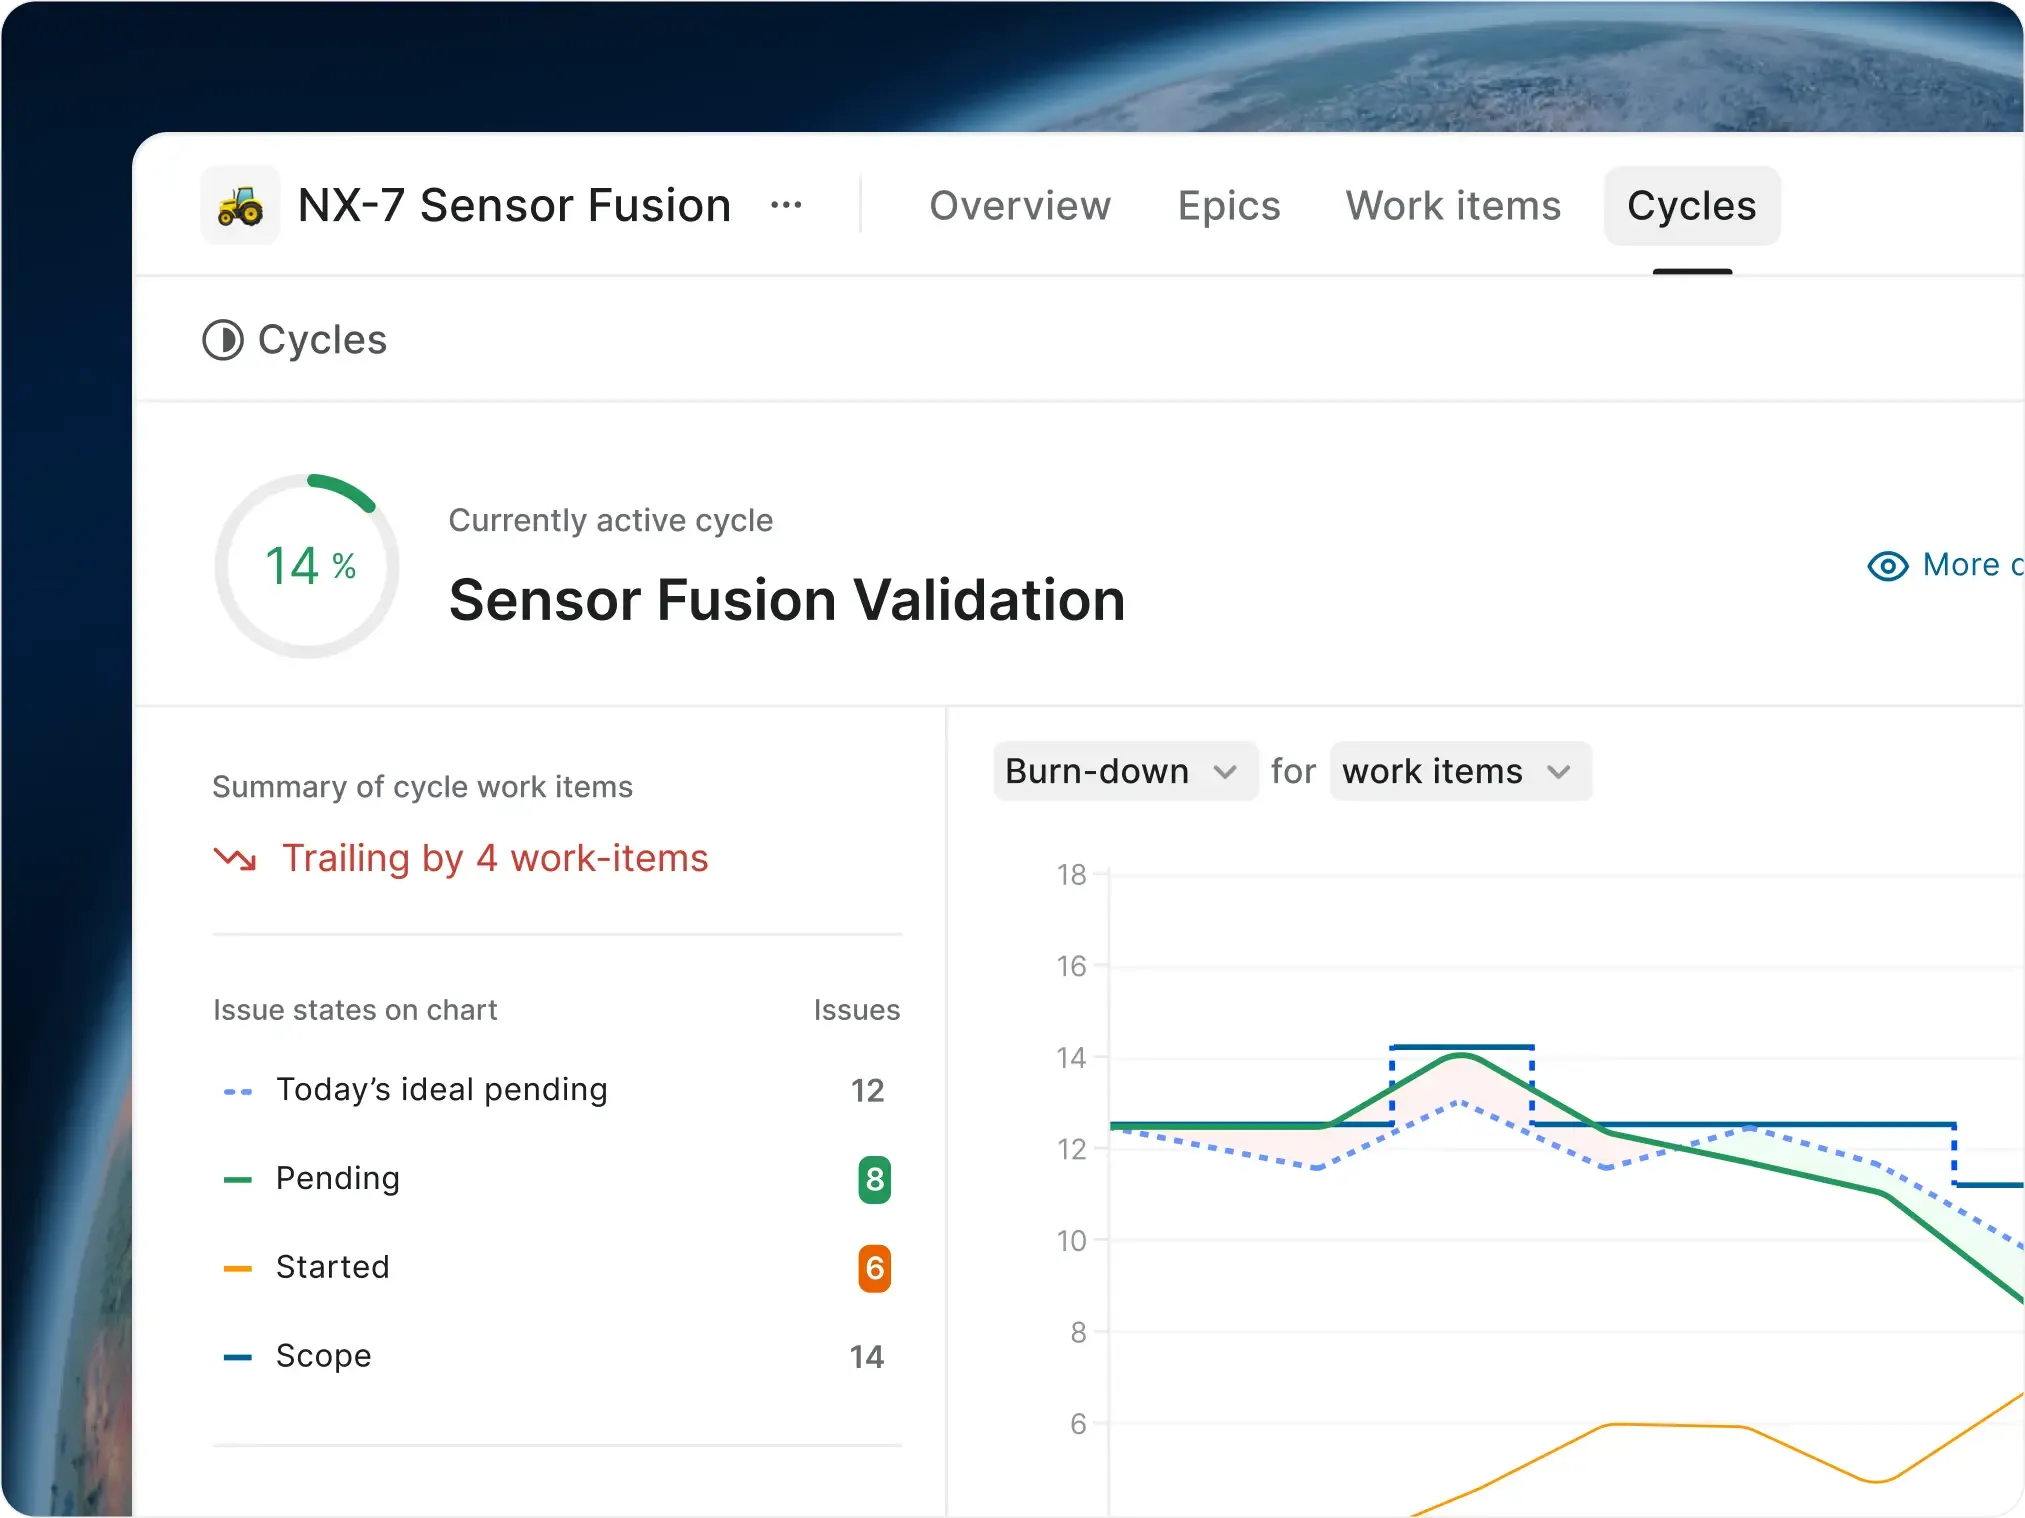The image size is (2025, 1518).
Task: Click the Issue states on chart header
Action: click(x=355, y=1010)
